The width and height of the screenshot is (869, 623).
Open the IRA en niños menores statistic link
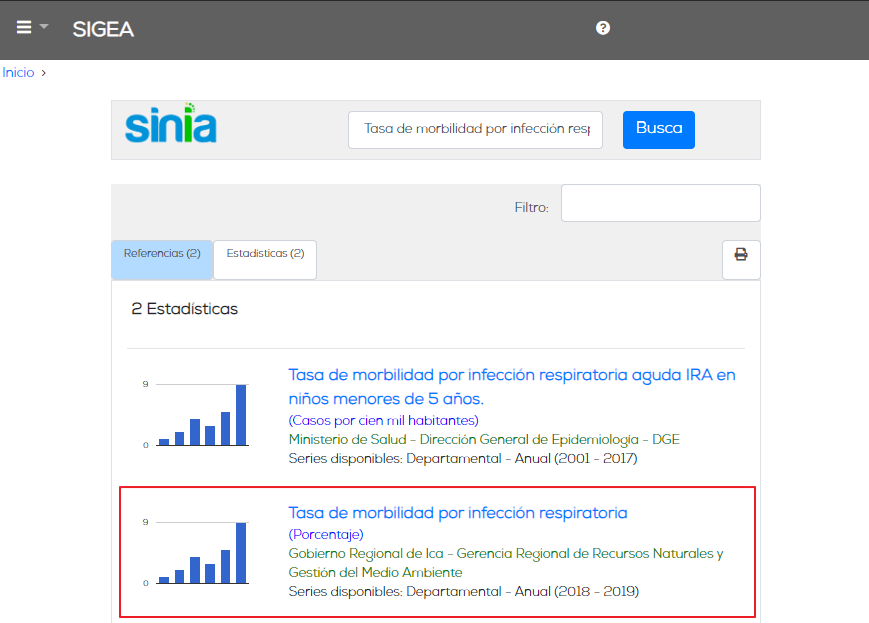pyautogui.click(x=512, y=387)
